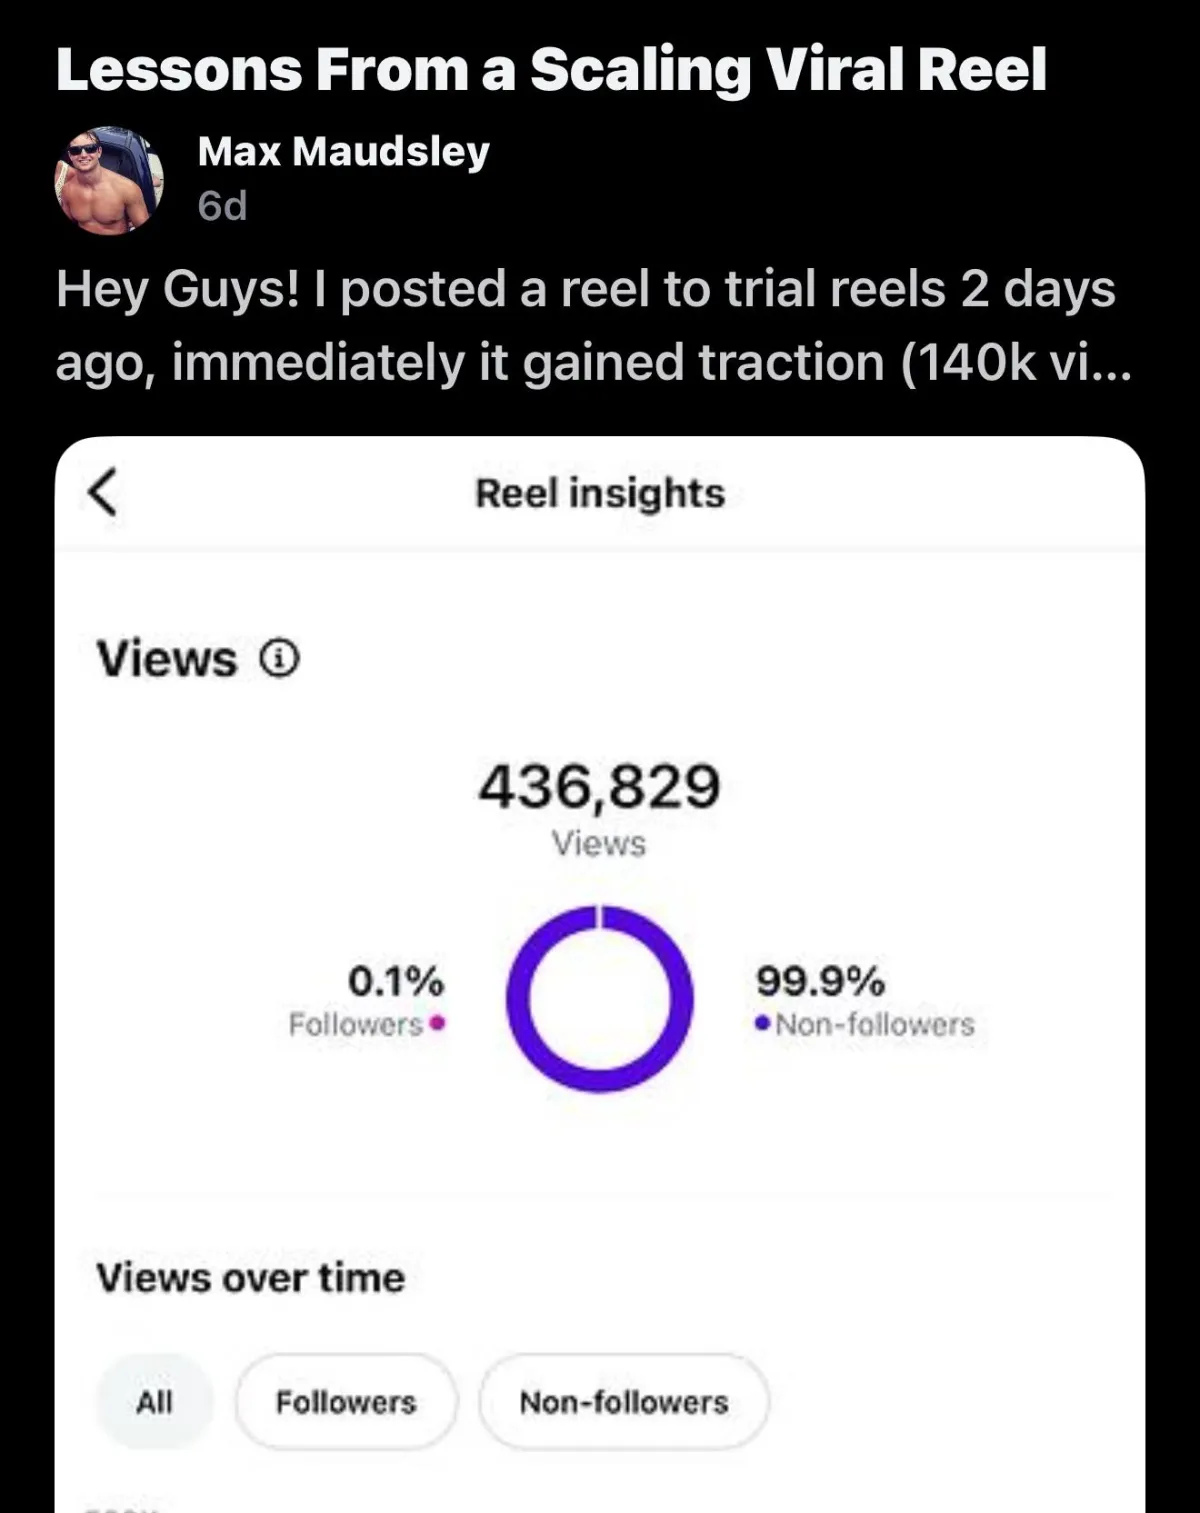Open post titled Lessons From a Scaling Viral Reel
The height and width of the screenshot is (1513, 1200).
(551, 70)
